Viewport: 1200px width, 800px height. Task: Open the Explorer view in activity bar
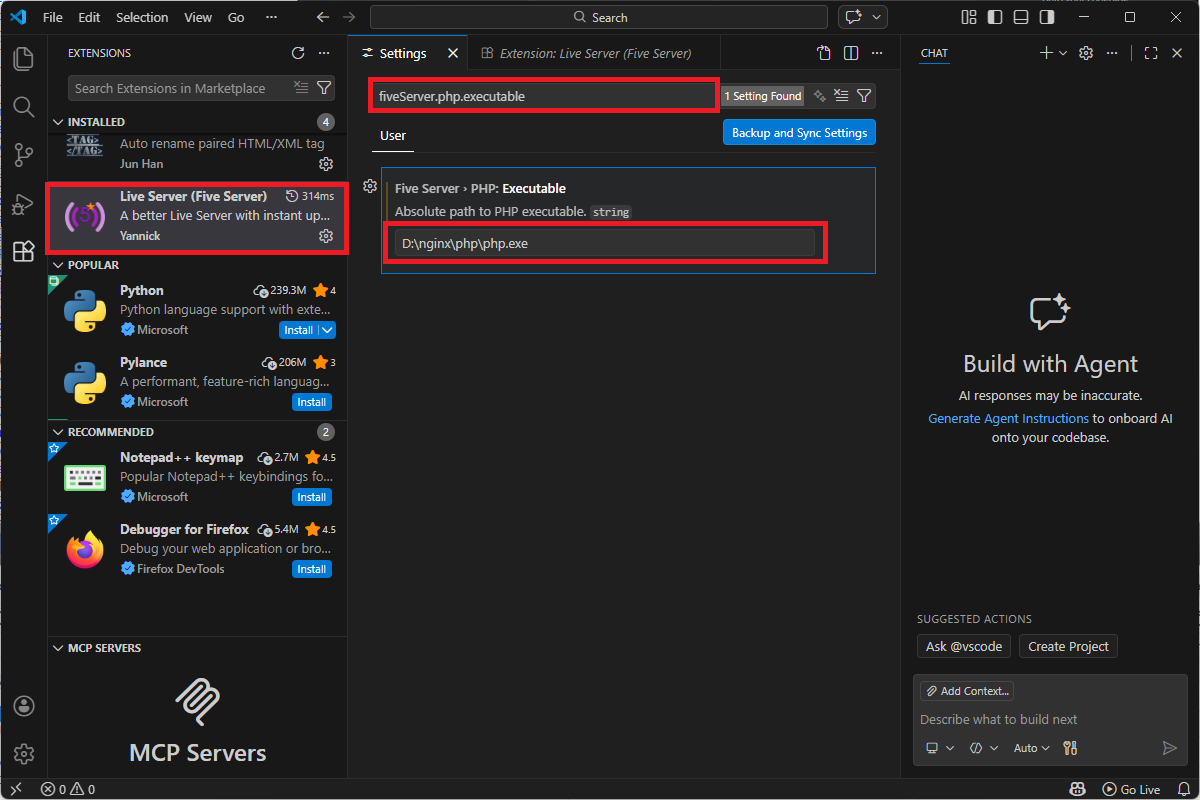point(24,58)
